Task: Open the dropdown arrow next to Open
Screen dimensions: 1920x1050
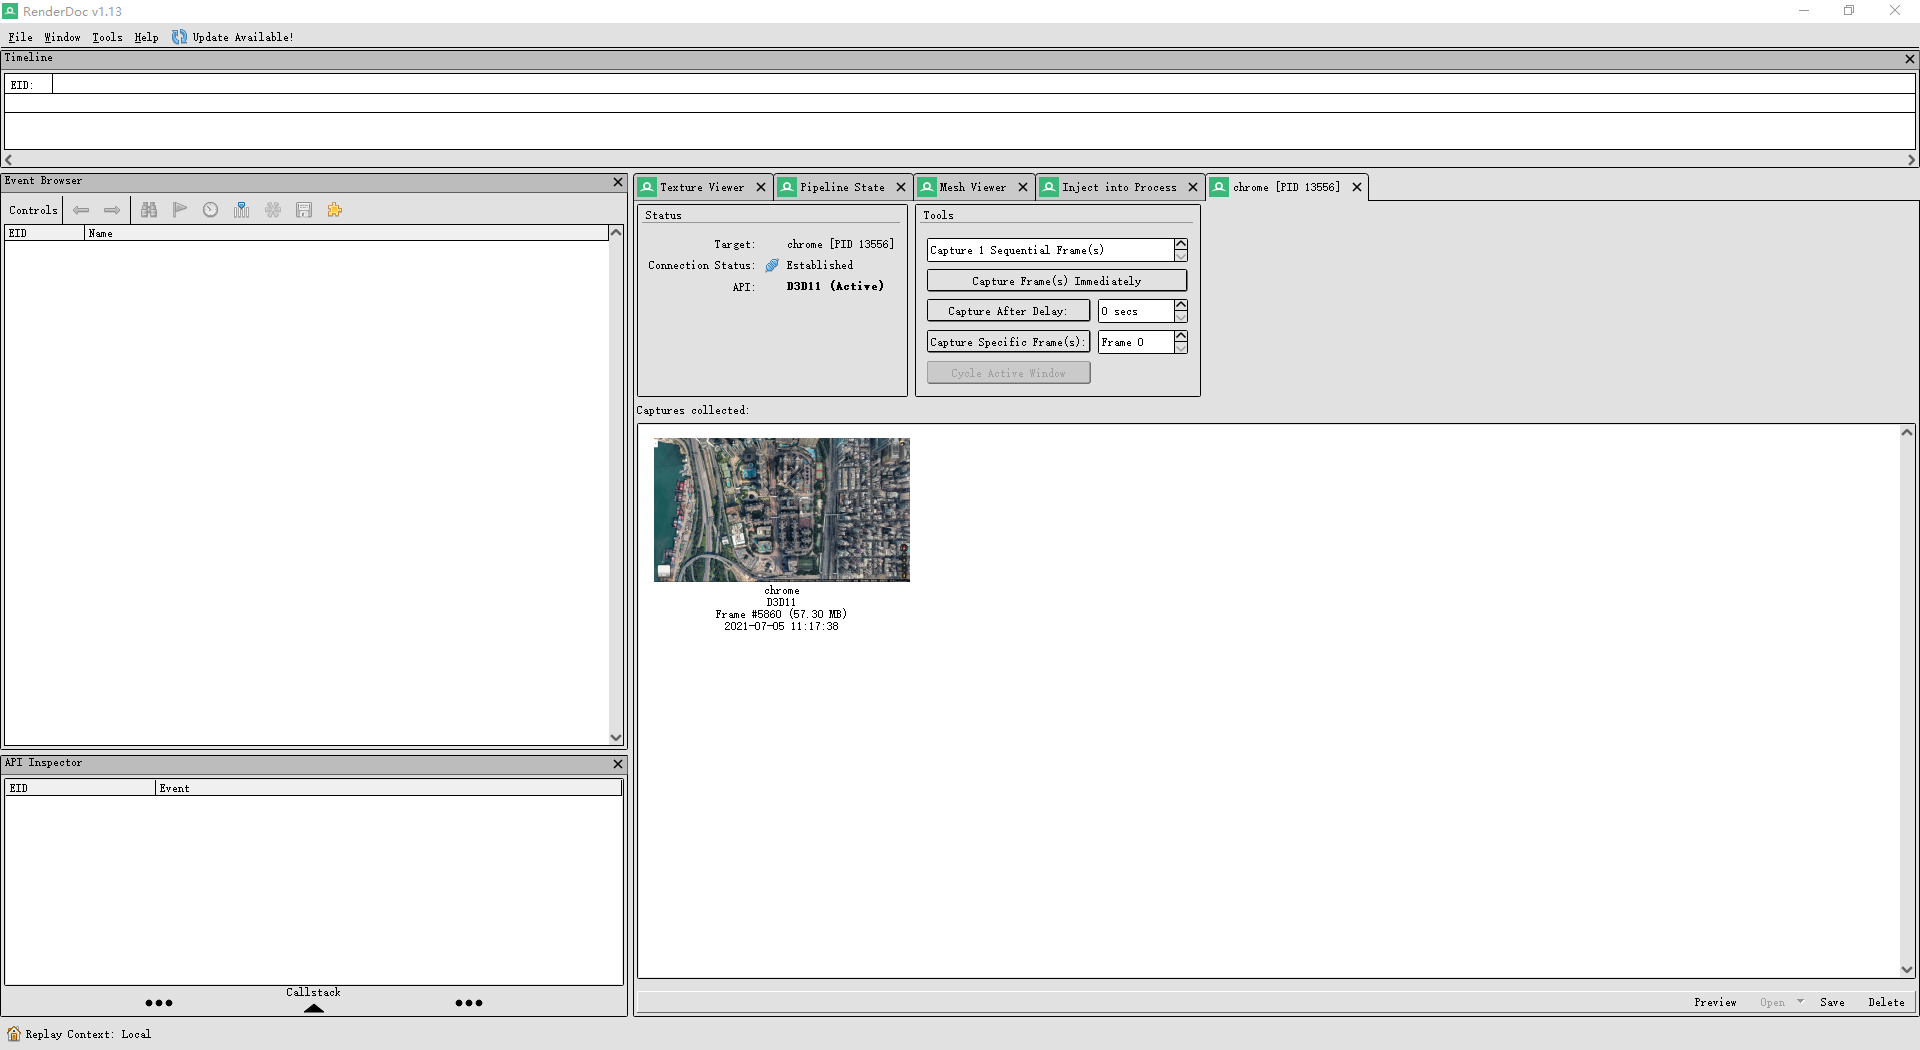Action: [1800, 1002]
